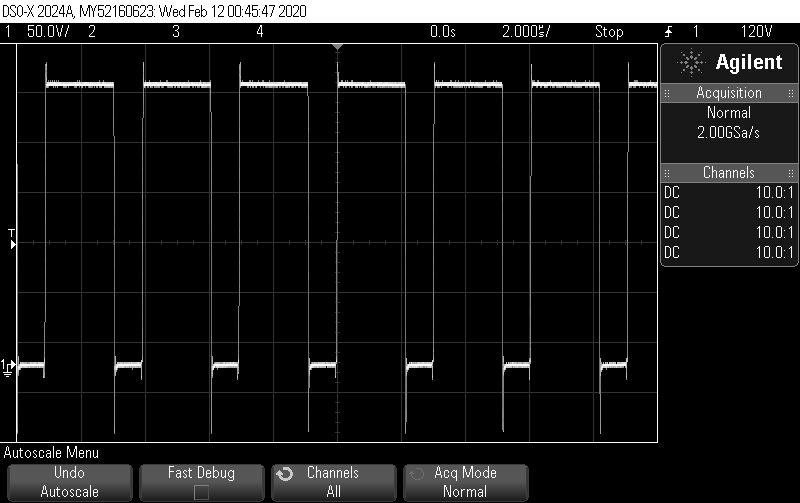This screenshot has width=800, height=503.
Task: Click the 0.0s delay readout
Action: (442, 32)
